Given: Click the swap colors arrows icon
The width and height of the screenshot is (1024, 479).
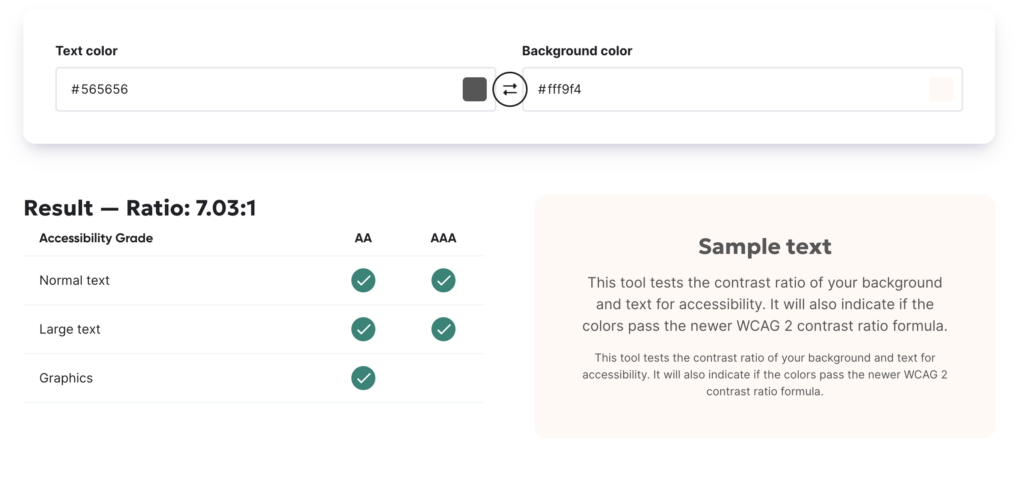Looking at the screenshot, I should coord(509,89).
